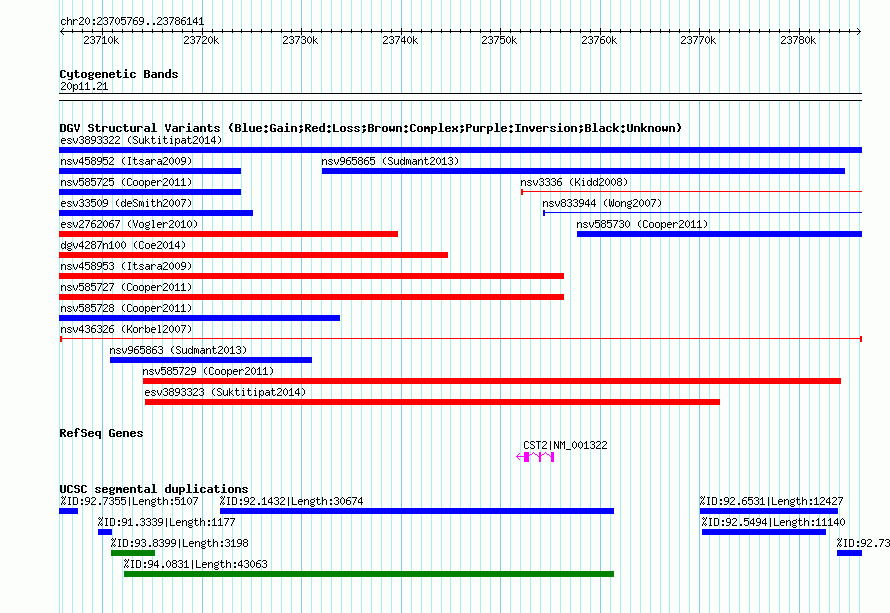Click the UCSC segmental duplications track title
Image resolution: width=890 pixels, height=613 pixels.
point(154,489)
